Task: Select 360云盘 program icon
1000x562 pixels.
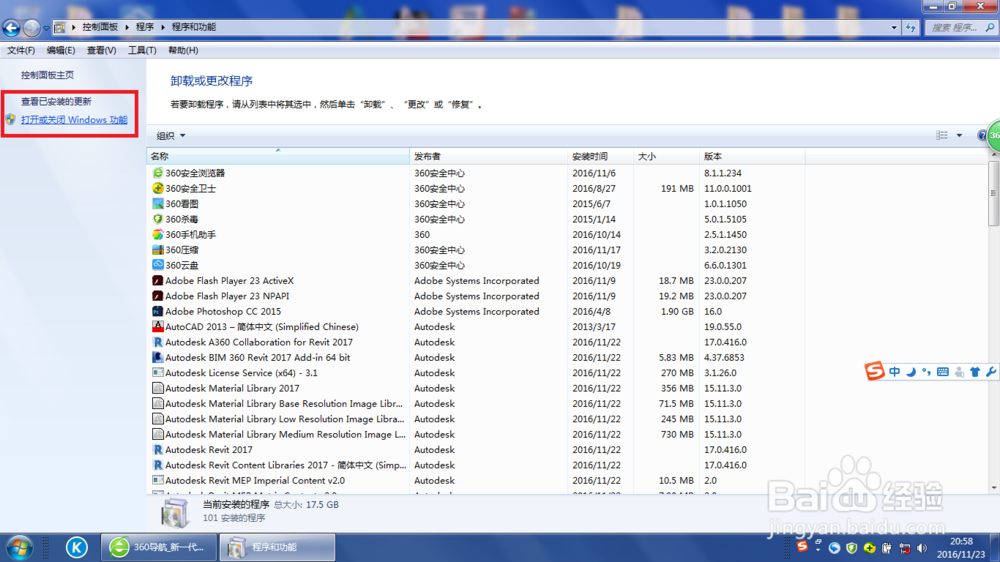Action: (x=158, y=265)
